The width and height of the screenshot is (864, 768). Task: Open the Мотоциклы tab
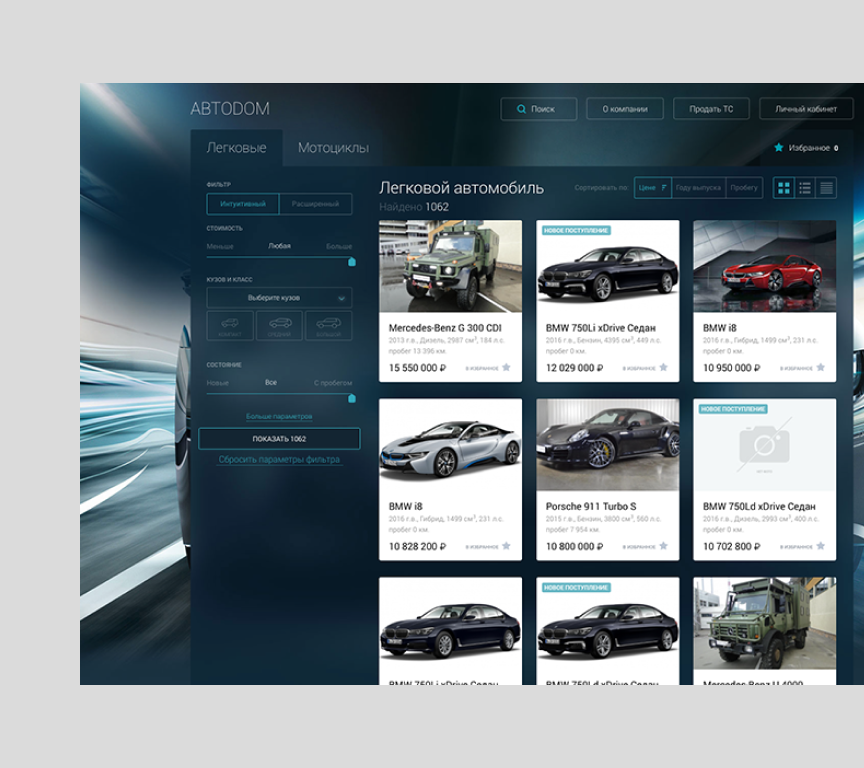point(333,148)
